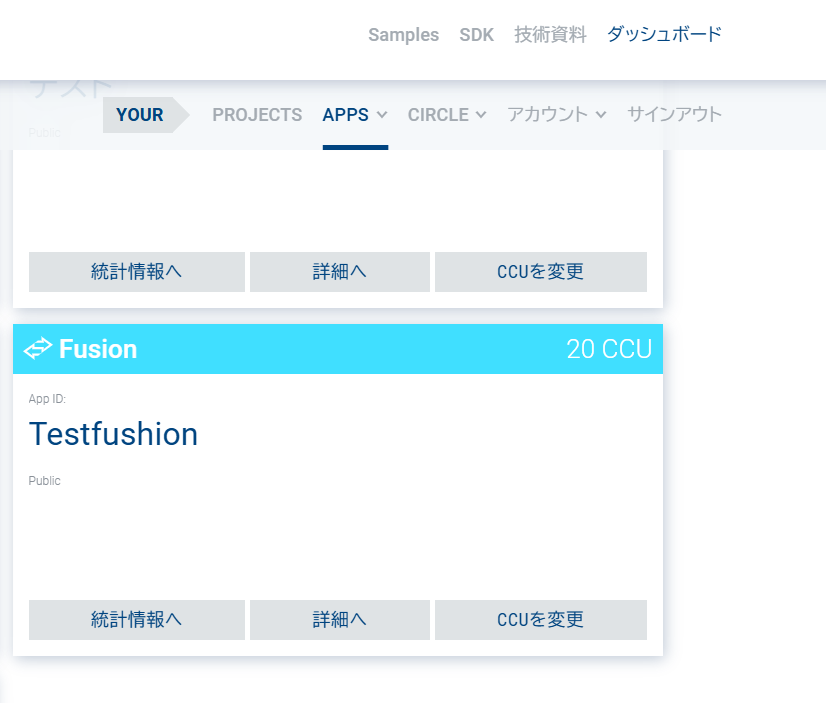Open the CIRCLE menu

[x=438, y=115]
